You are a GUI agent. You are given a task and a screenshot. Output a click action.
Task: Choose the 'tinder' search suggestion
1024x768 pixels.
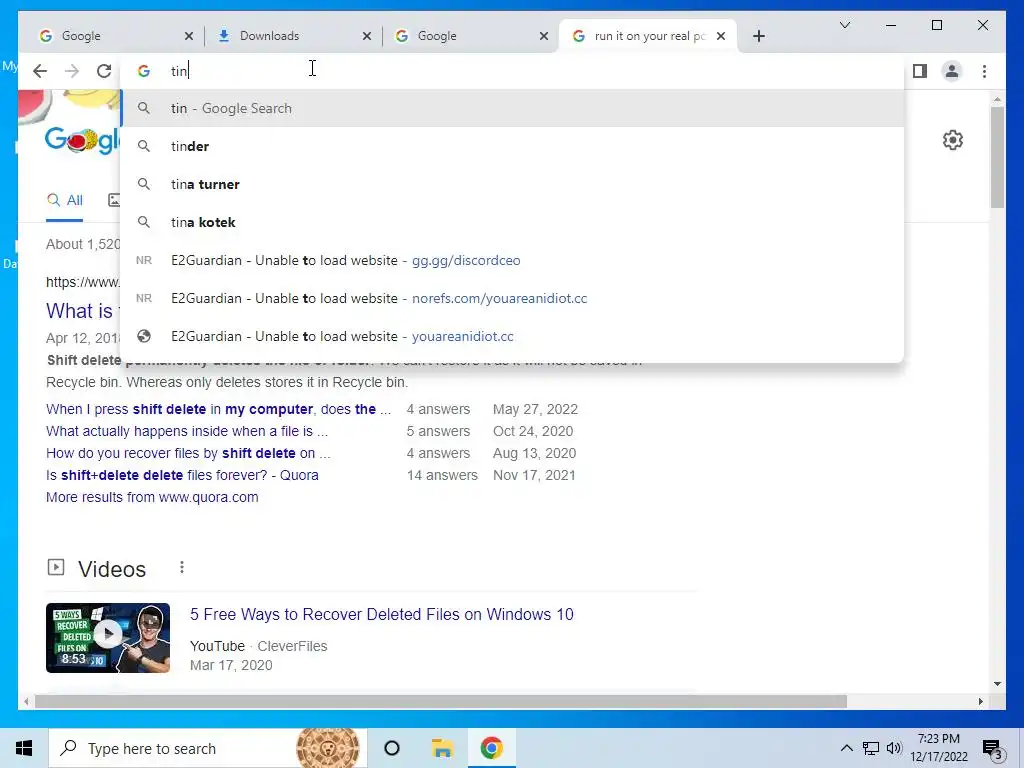(x=513, y=146)
